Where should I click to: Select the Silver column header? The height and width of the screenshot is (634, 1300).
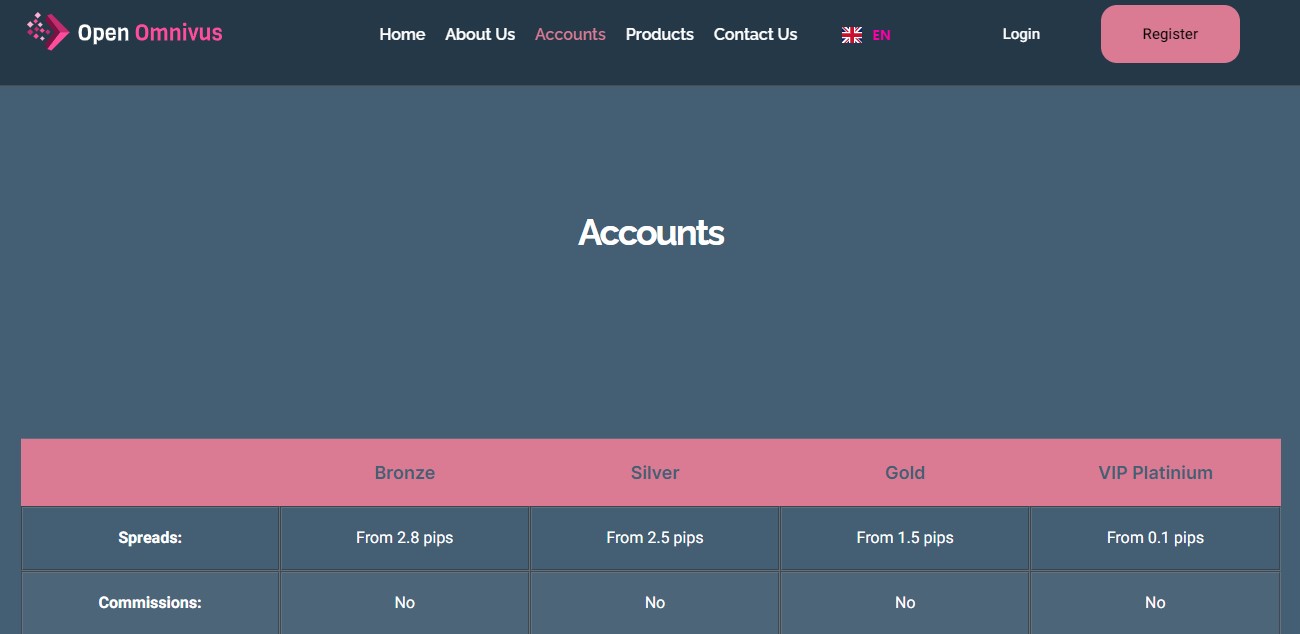tap(655, 473)
